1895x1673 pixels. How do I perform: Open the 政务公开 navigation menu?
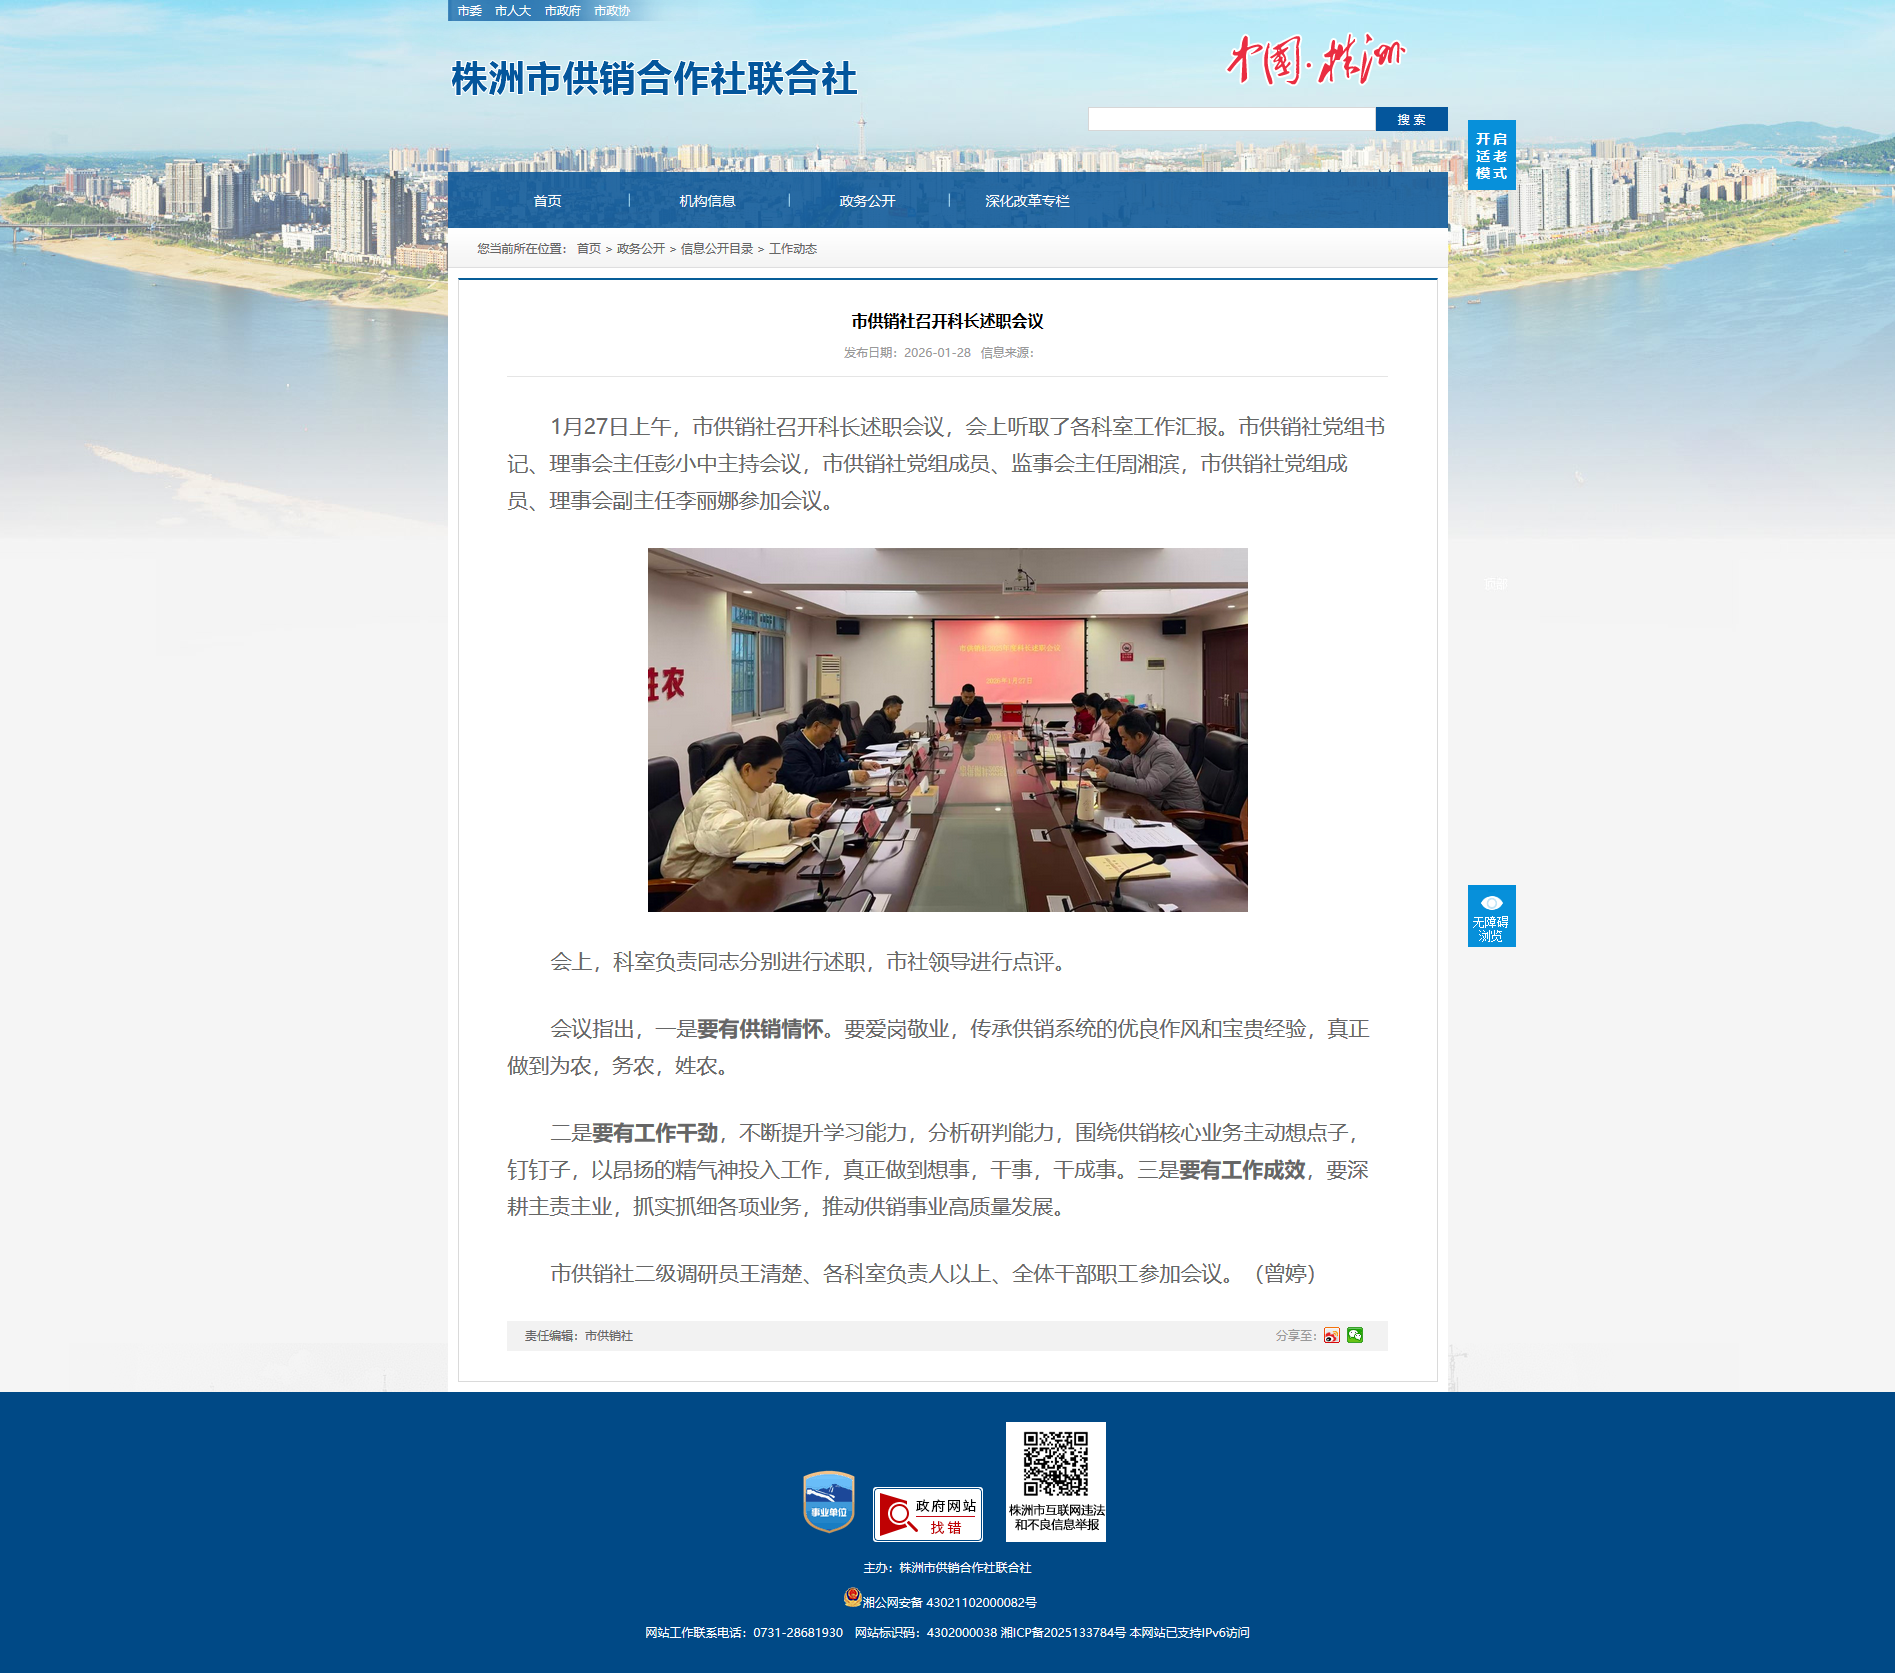(867, 201)
